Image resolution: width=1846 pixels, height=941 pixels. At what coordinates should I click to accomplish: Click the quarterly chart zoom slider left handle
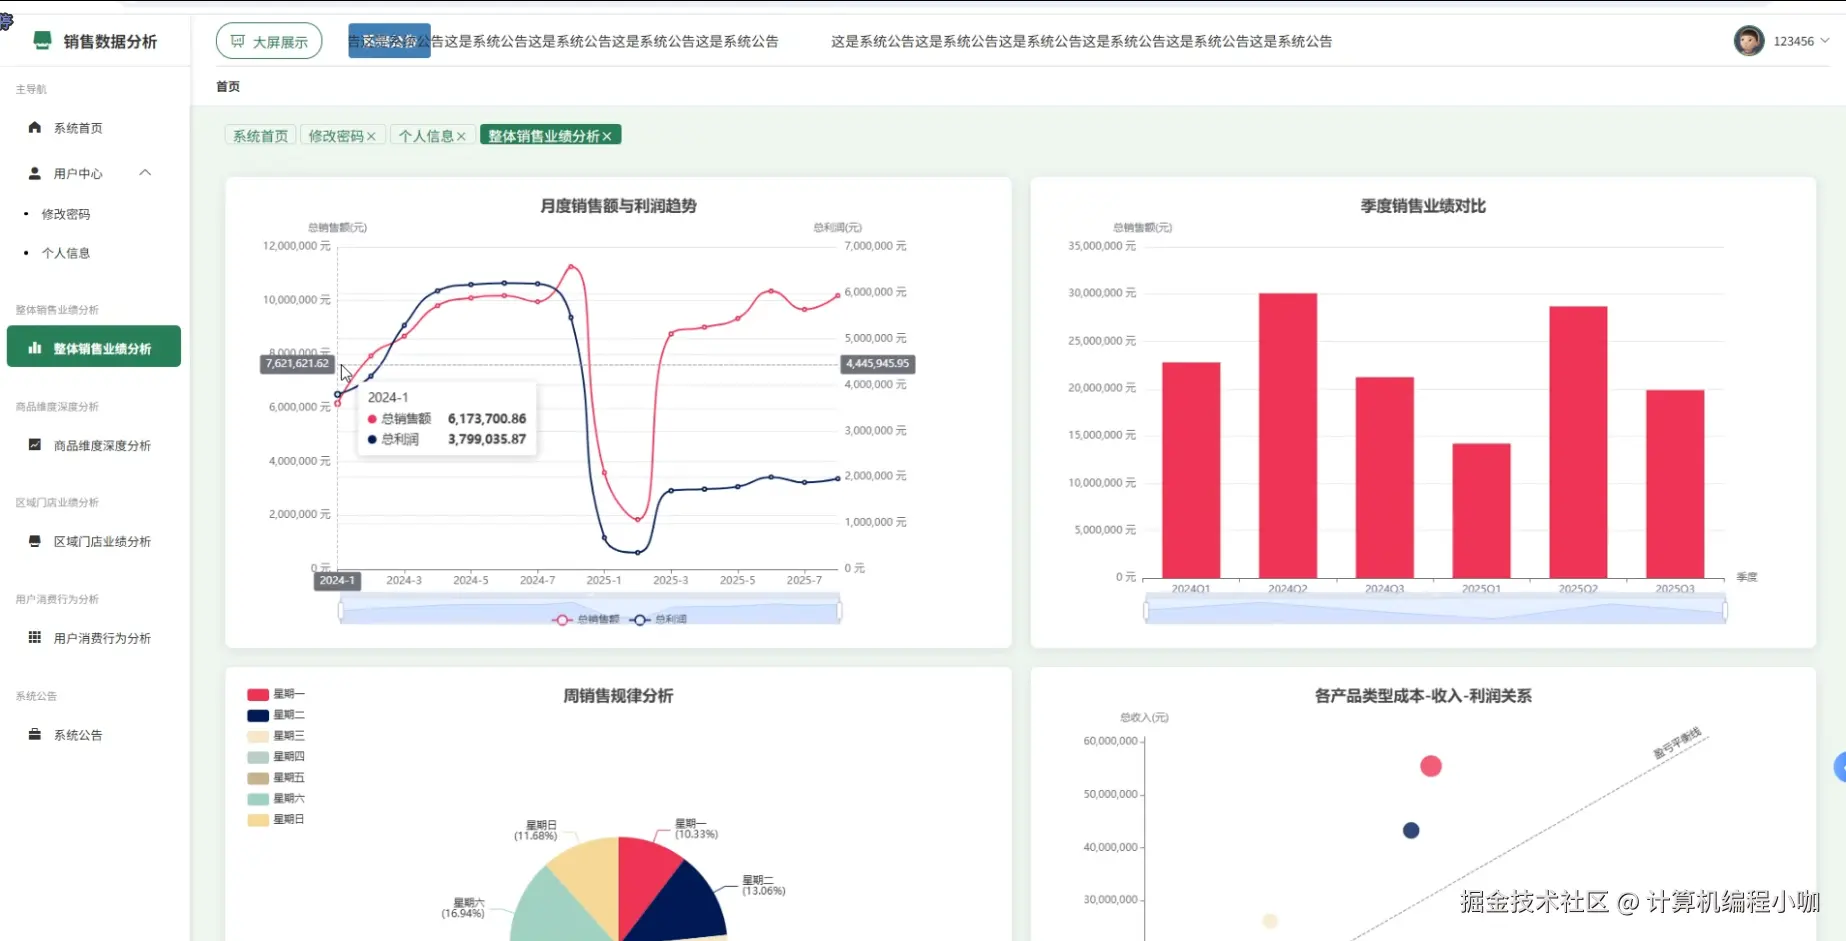(1146, 610)
